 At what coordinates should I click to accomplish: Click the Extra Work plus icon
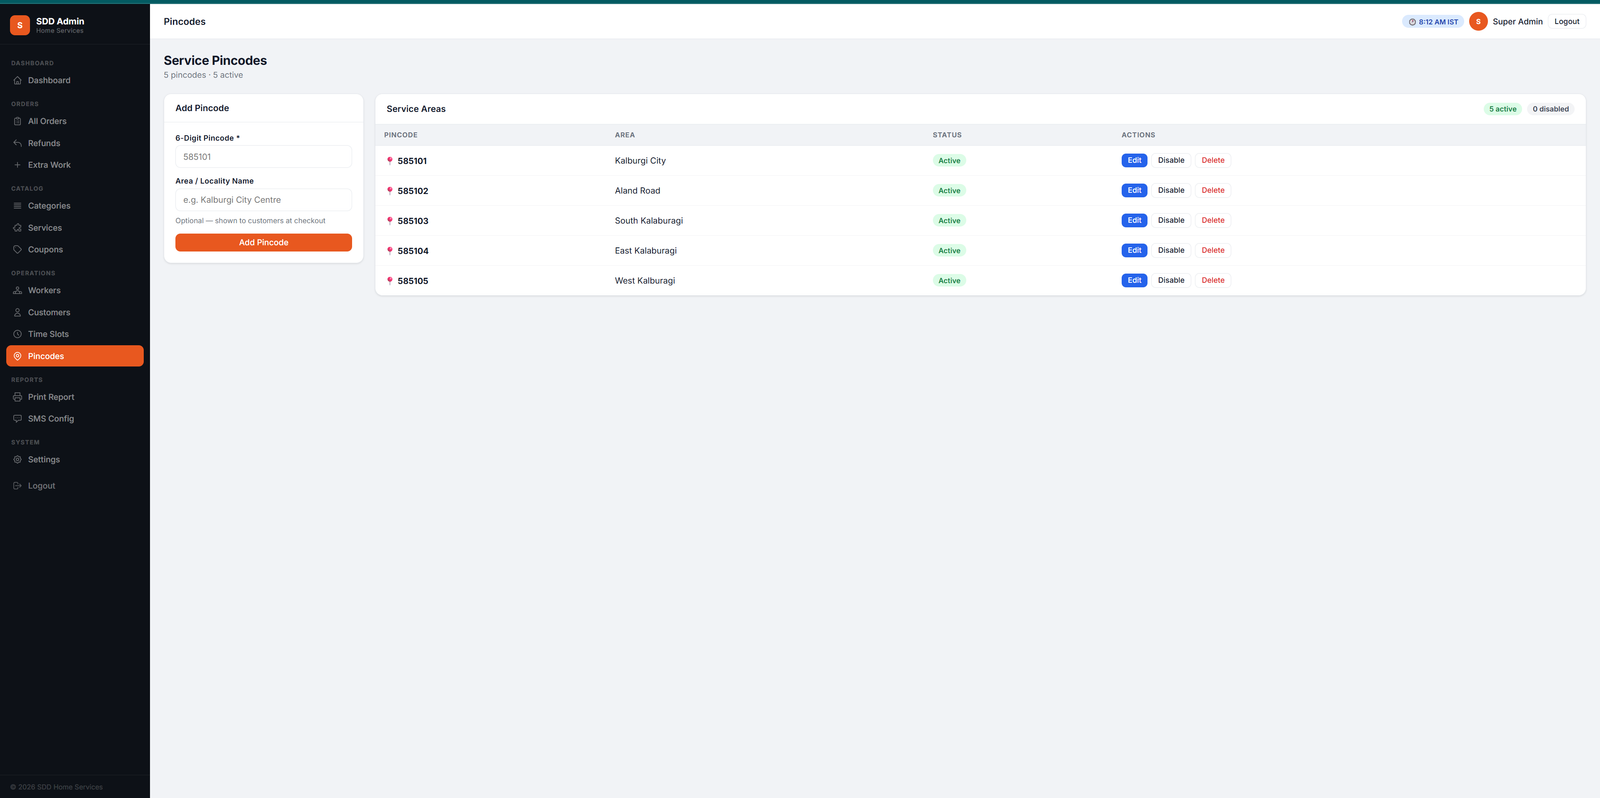pos(17,165)
